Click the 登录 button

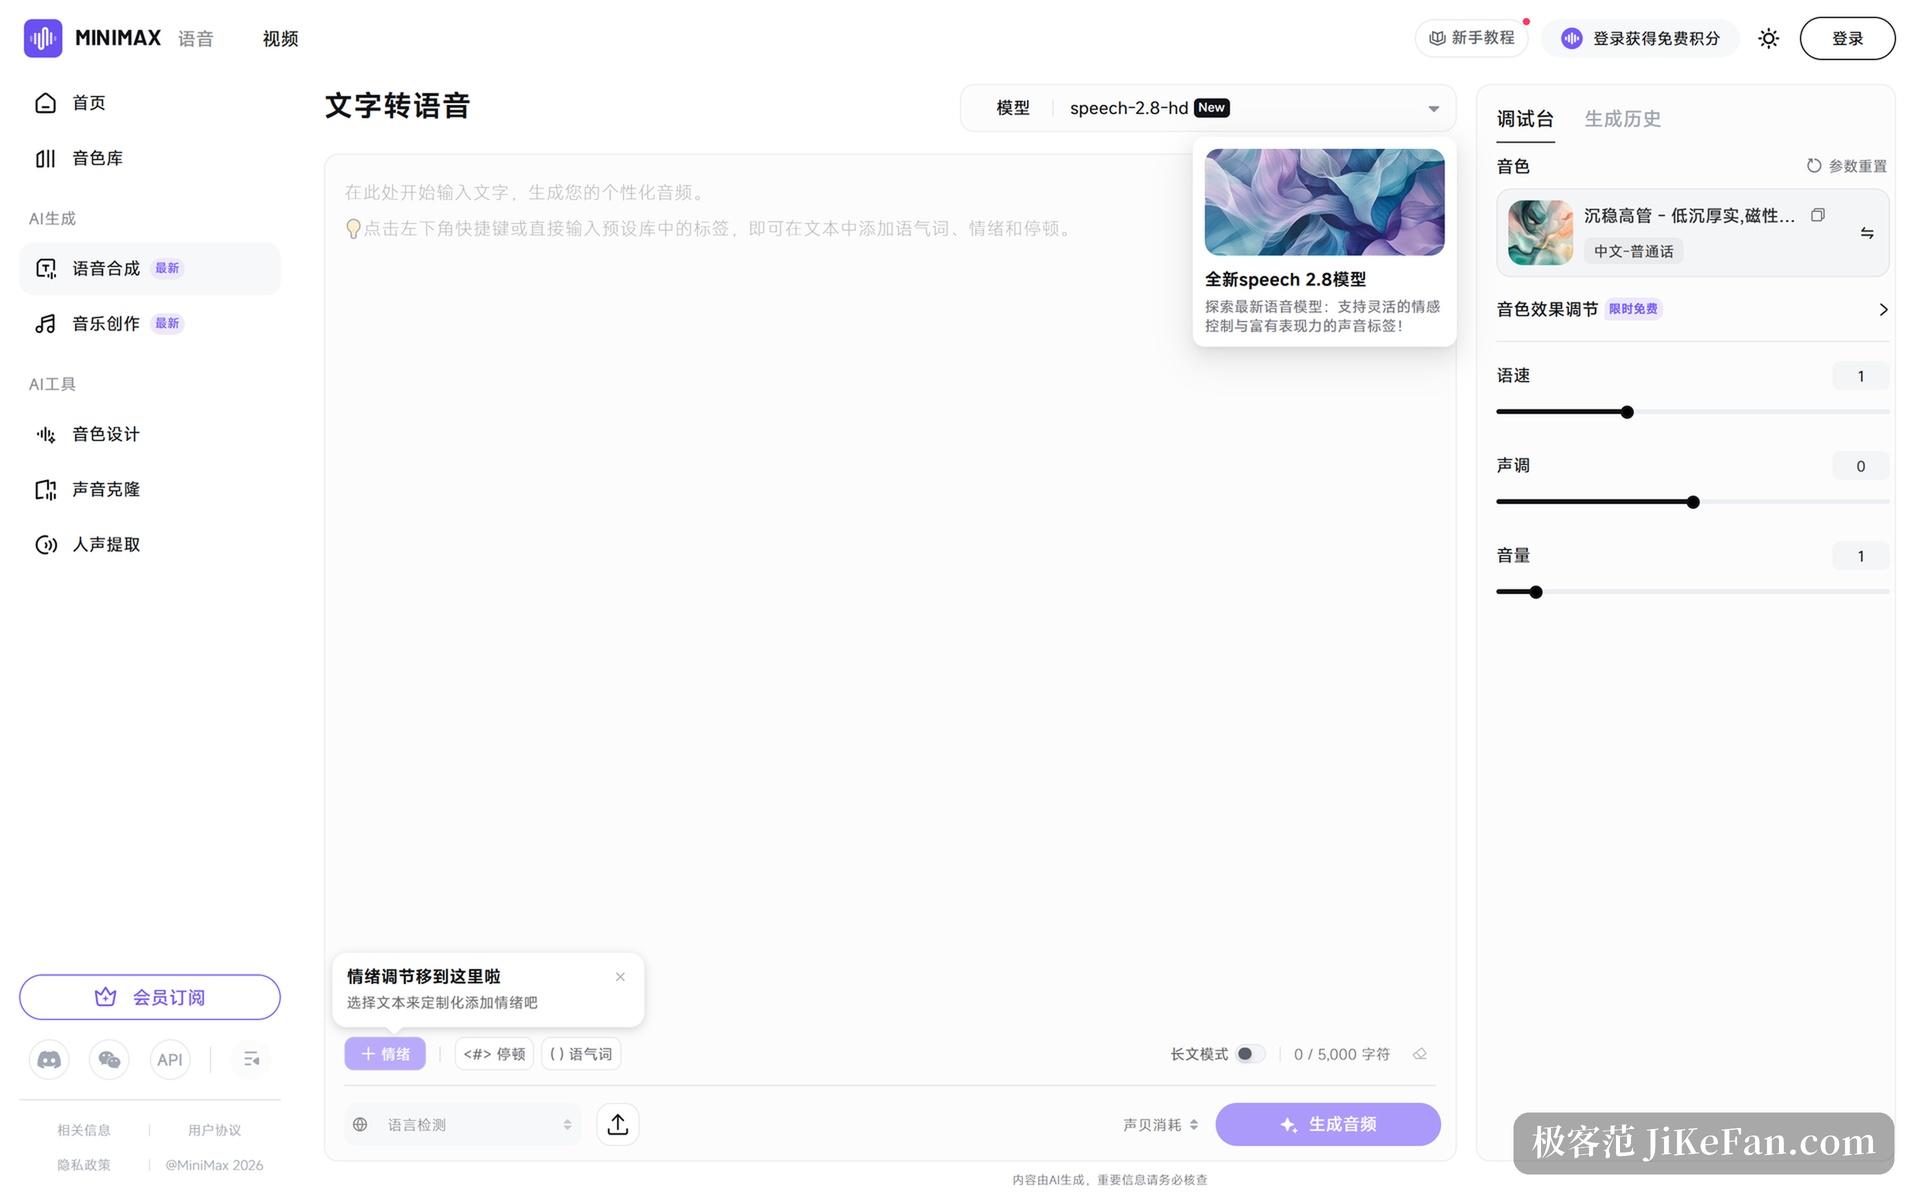point(1847,38)
